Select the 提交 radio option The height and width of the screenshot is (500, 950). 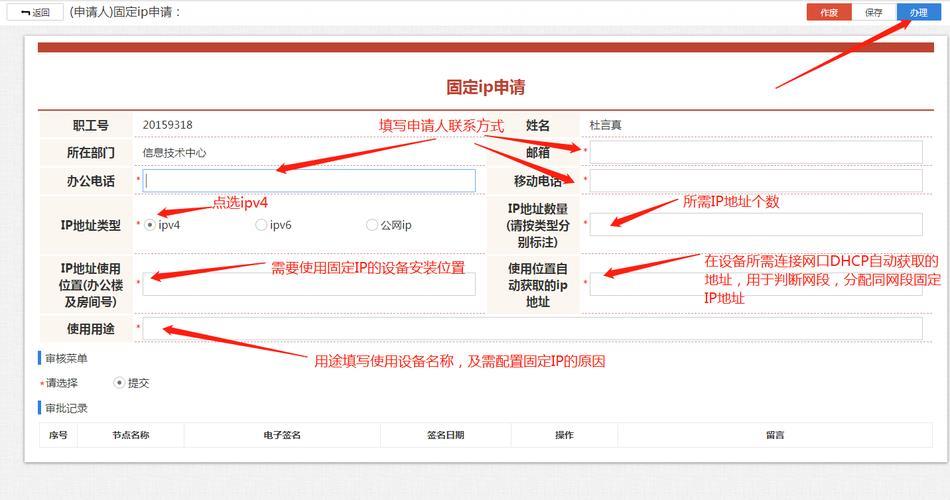[119, 382]
